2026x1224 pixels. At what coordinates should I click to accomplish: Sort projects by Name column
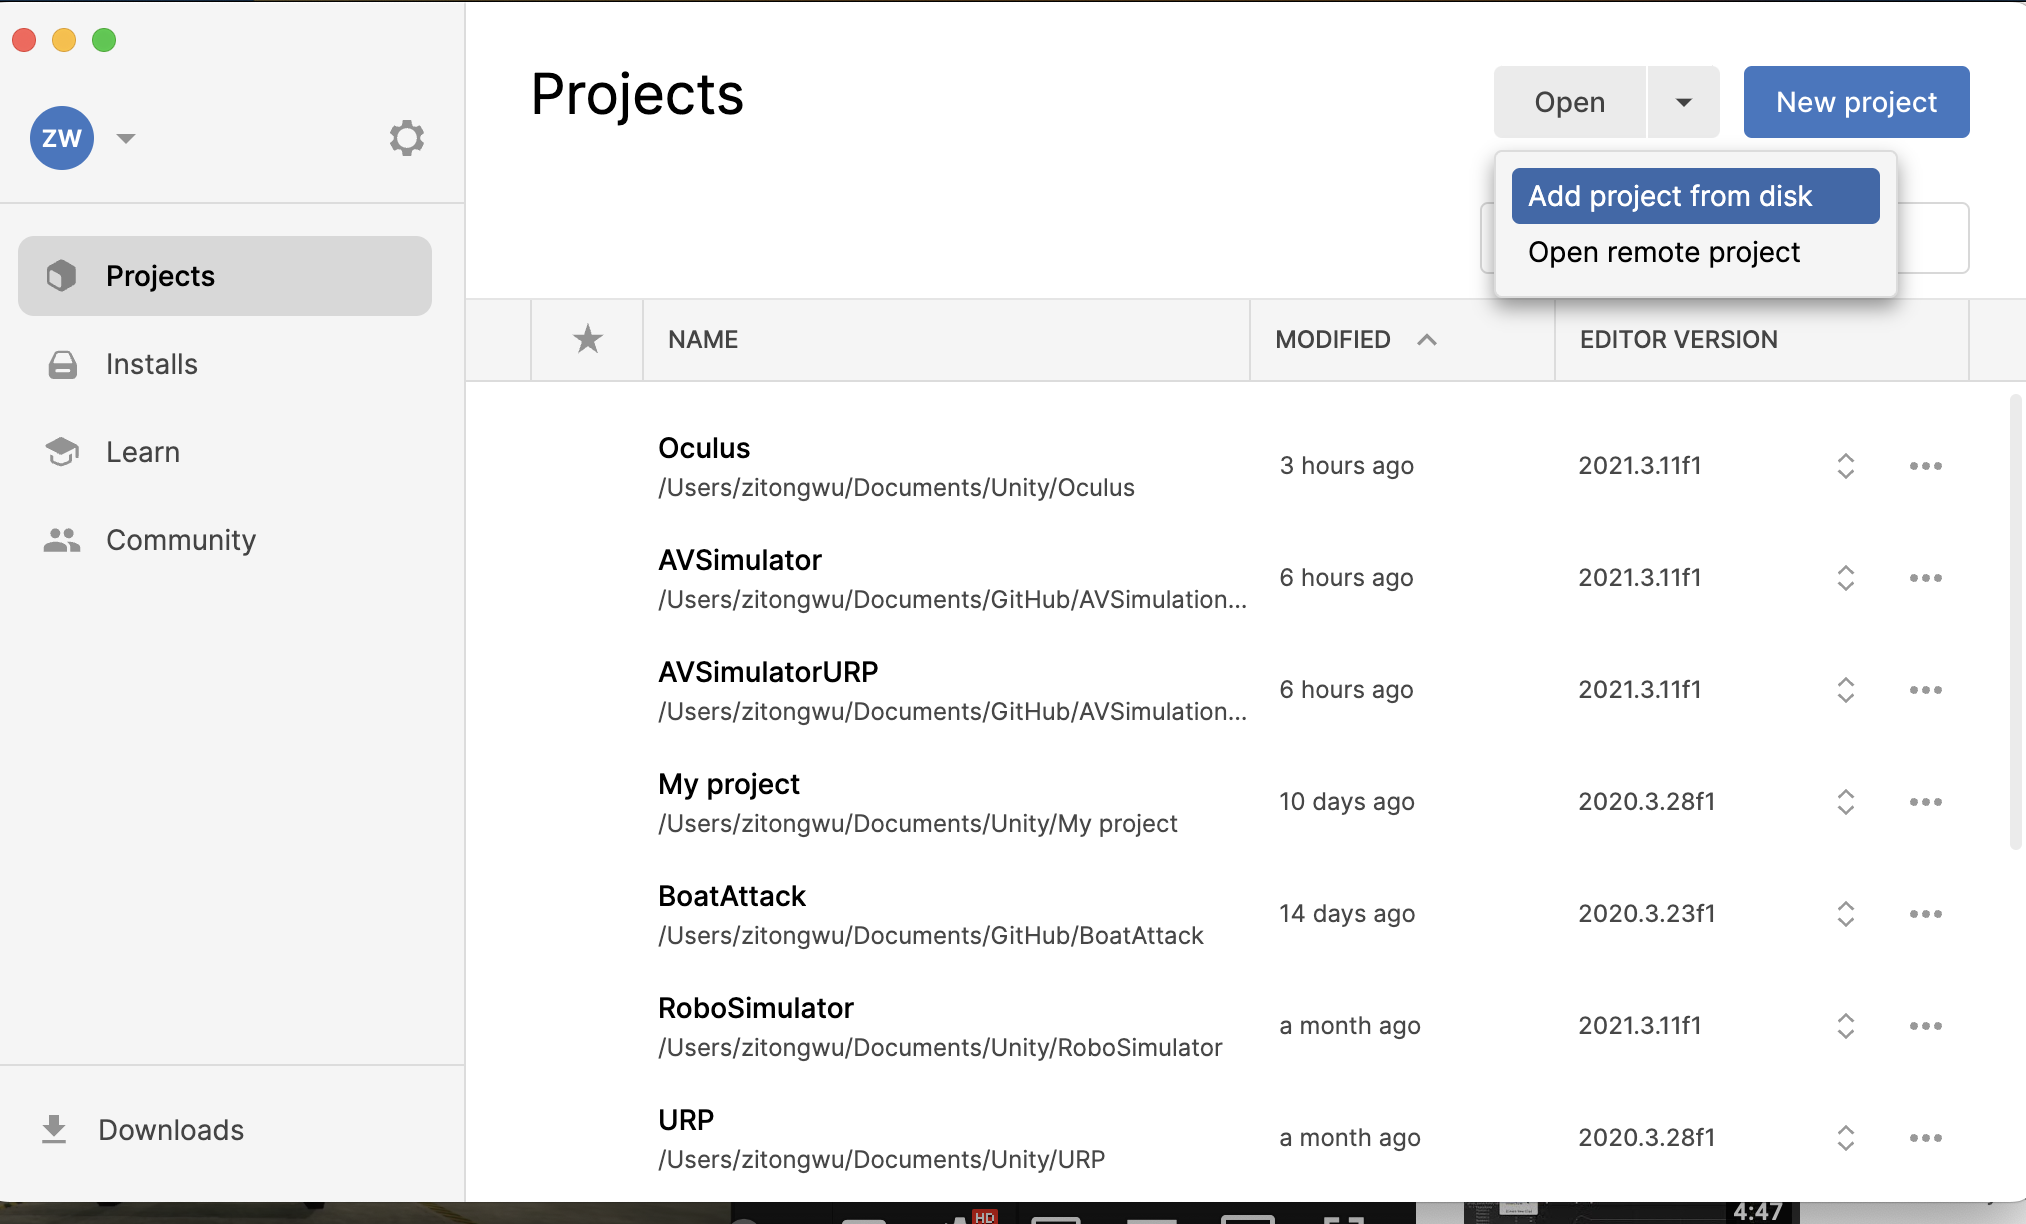(703, 340)
